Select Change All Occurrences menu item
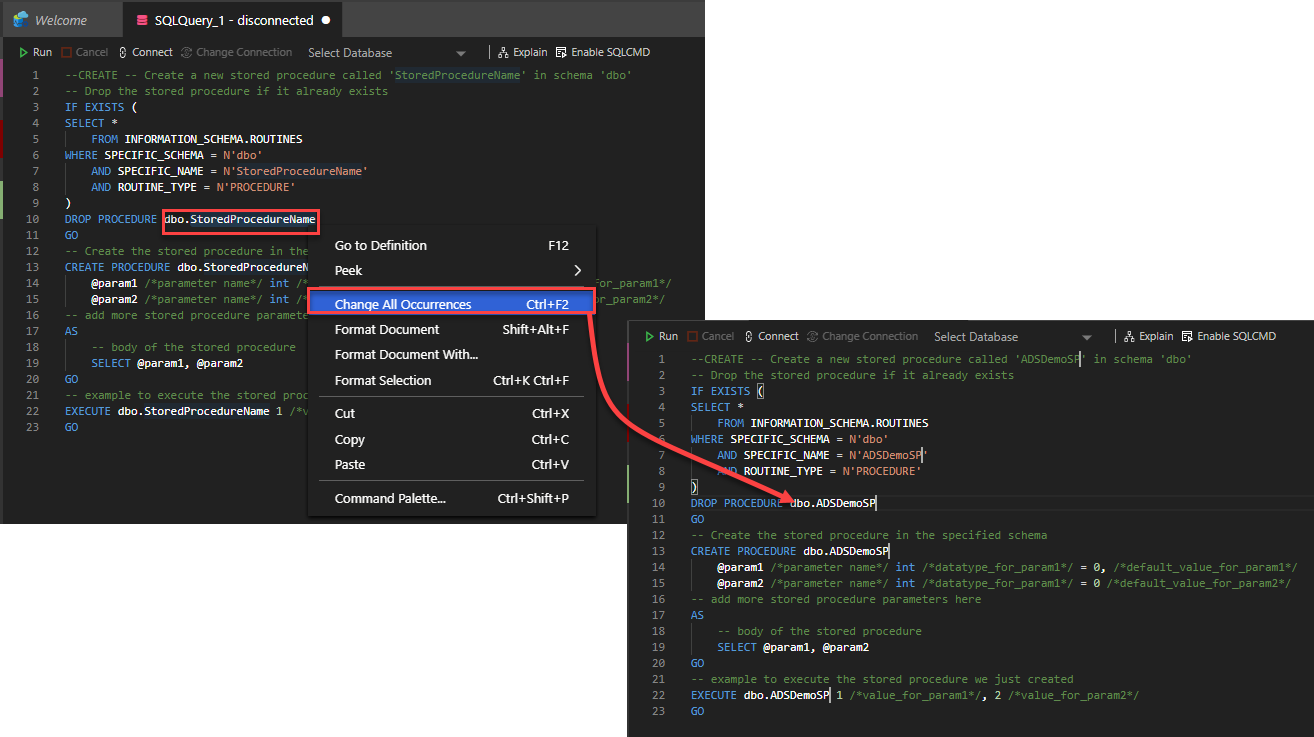The image size is (1314, 737). click(403, 304)
